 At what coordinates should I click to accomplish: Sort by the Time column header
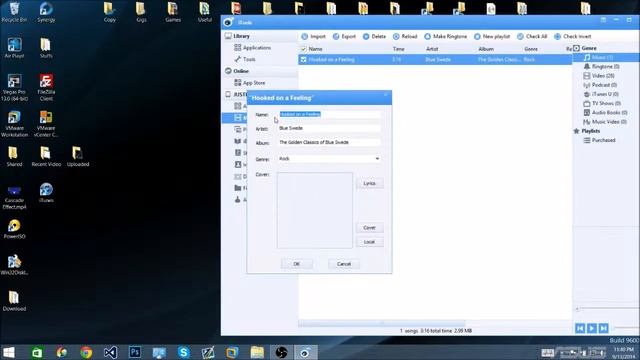(x=398, y=49)
